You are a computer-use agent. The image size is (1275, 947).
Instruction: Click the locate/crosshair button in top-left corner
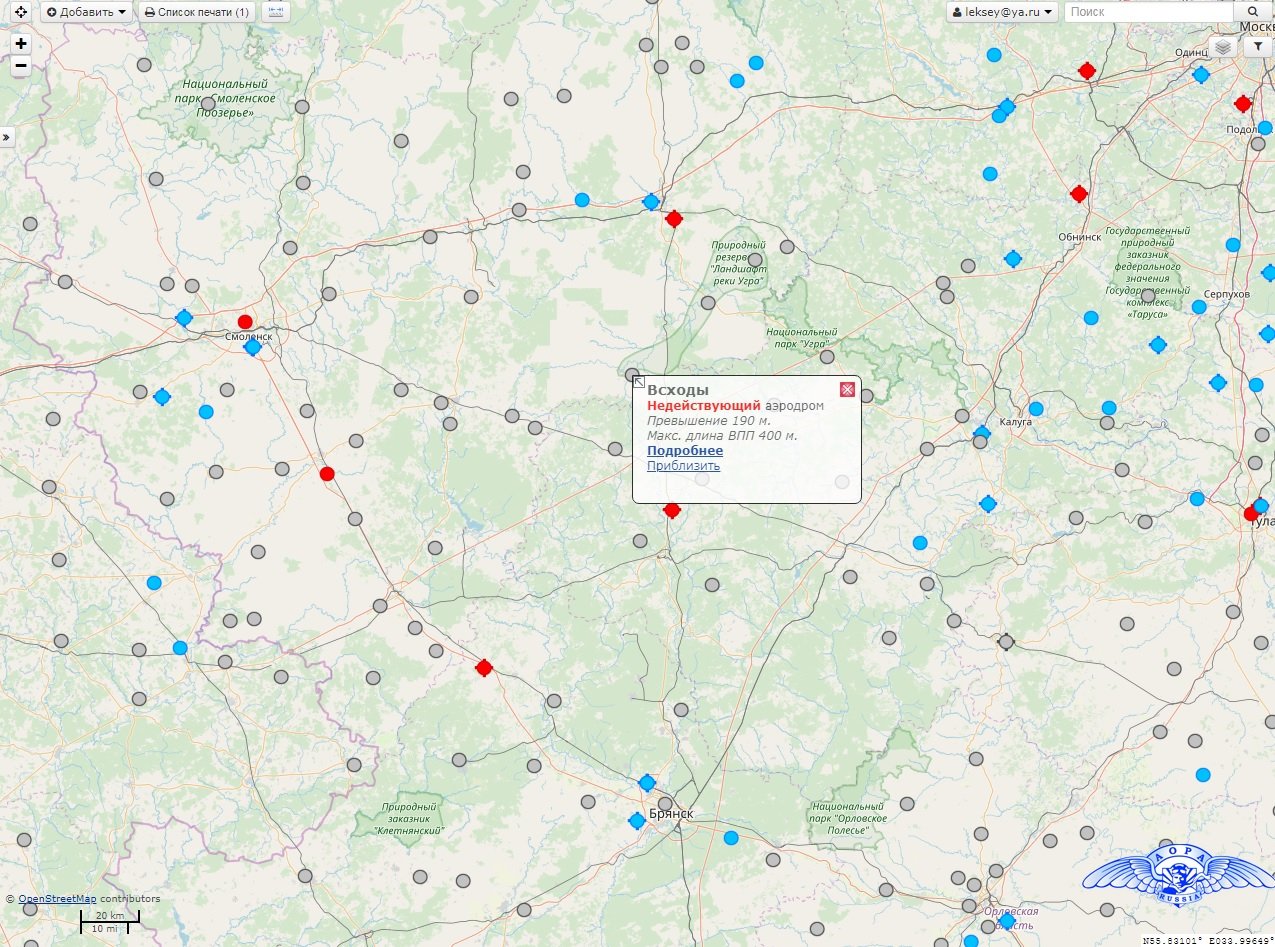click(x=20, y=12)
